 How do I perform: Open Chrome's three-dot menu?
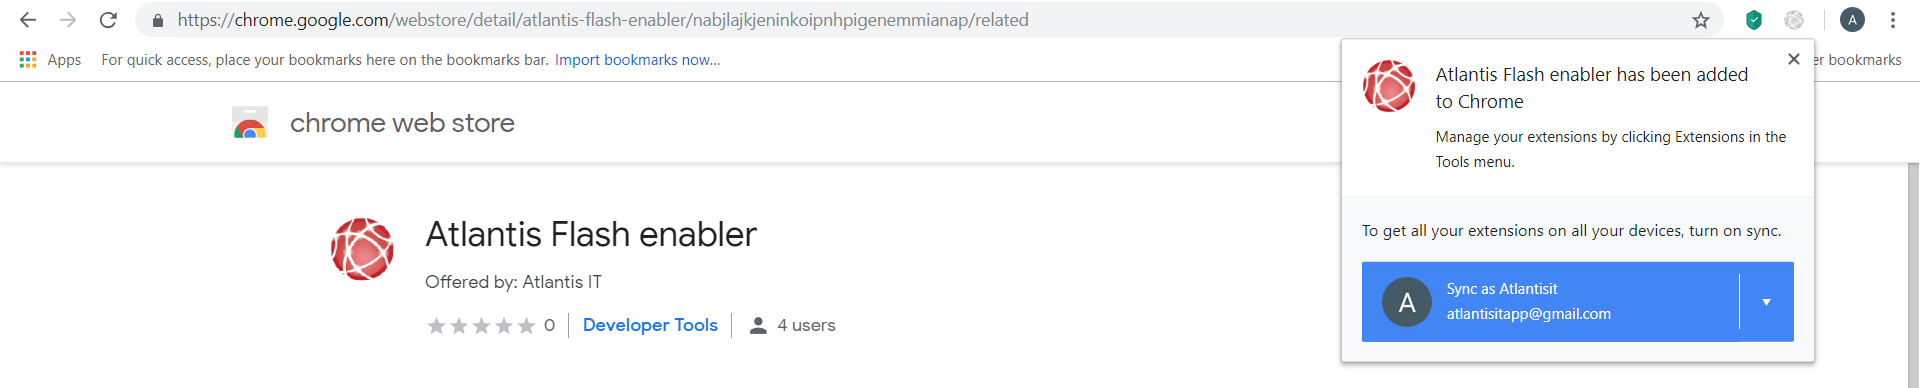click(1893, 20)
